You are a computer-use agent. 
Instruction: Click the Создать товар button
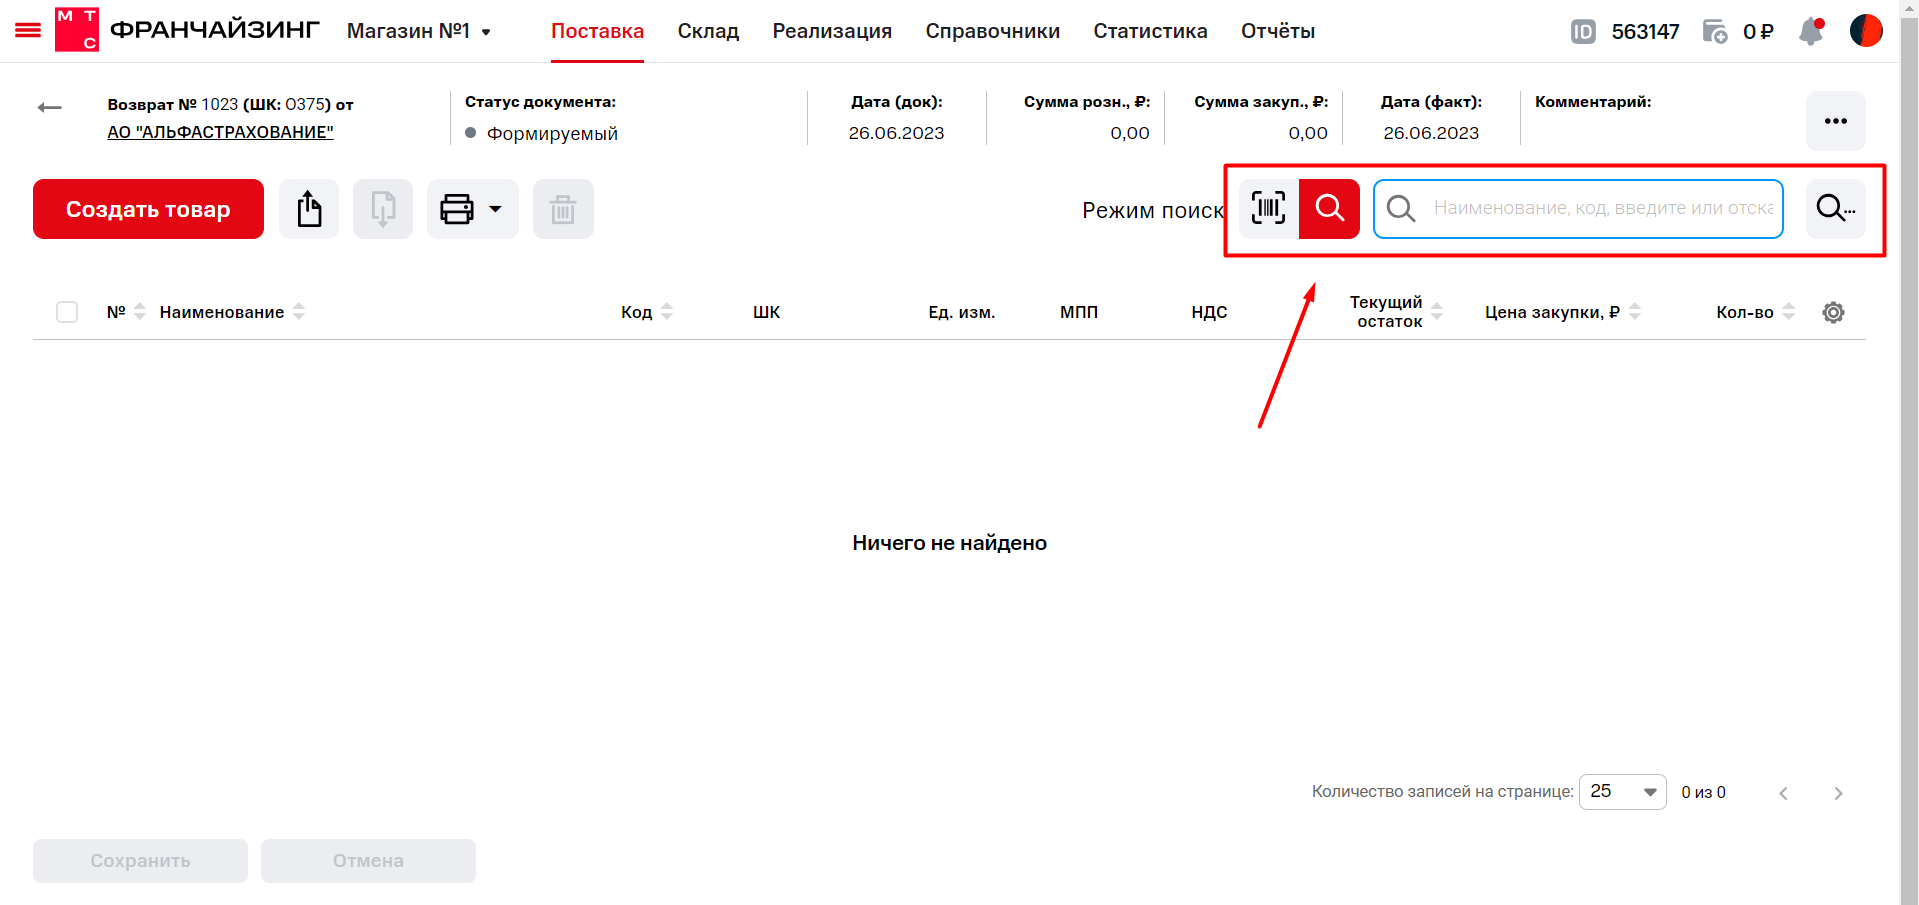tap(148, 209)
